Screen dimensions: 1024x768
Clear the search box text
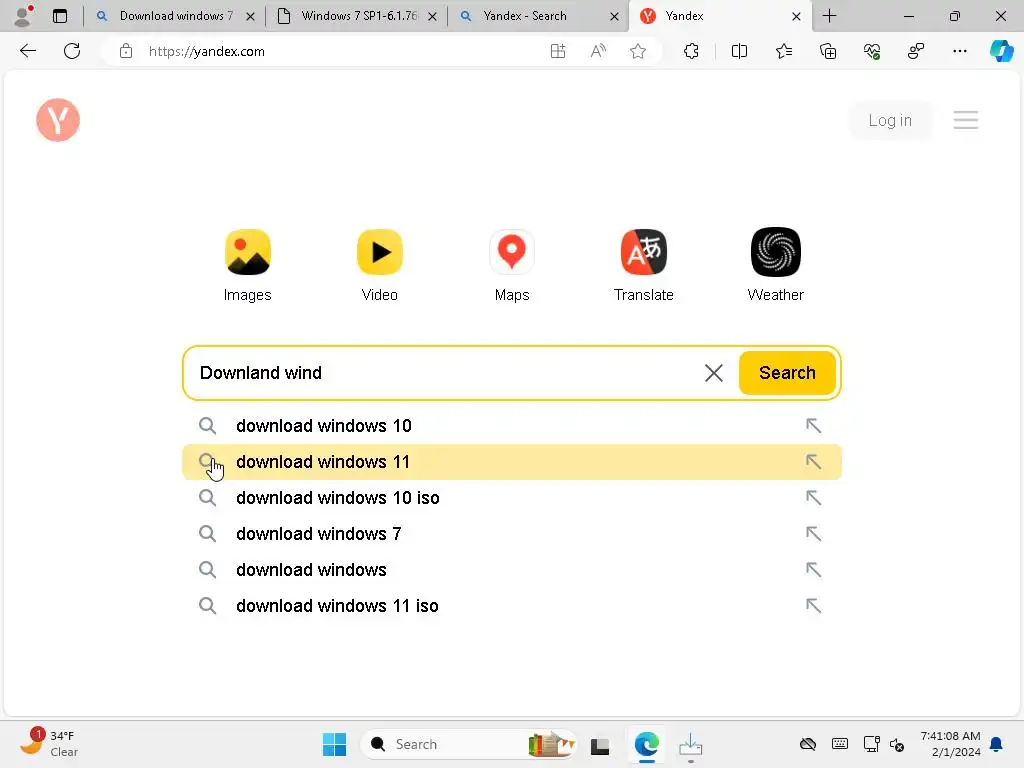coord(714,373)
